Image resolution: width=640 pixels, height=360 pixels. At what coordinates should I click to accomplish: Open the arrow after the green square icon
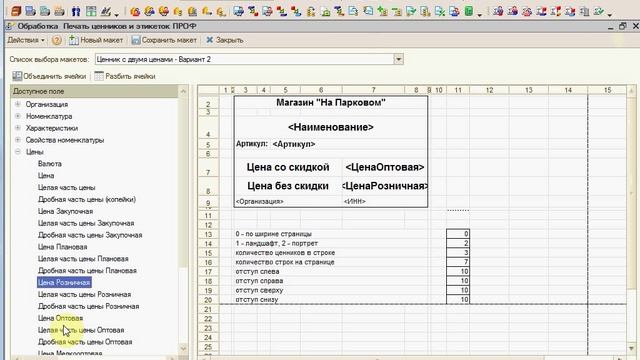tap(480, 14)
